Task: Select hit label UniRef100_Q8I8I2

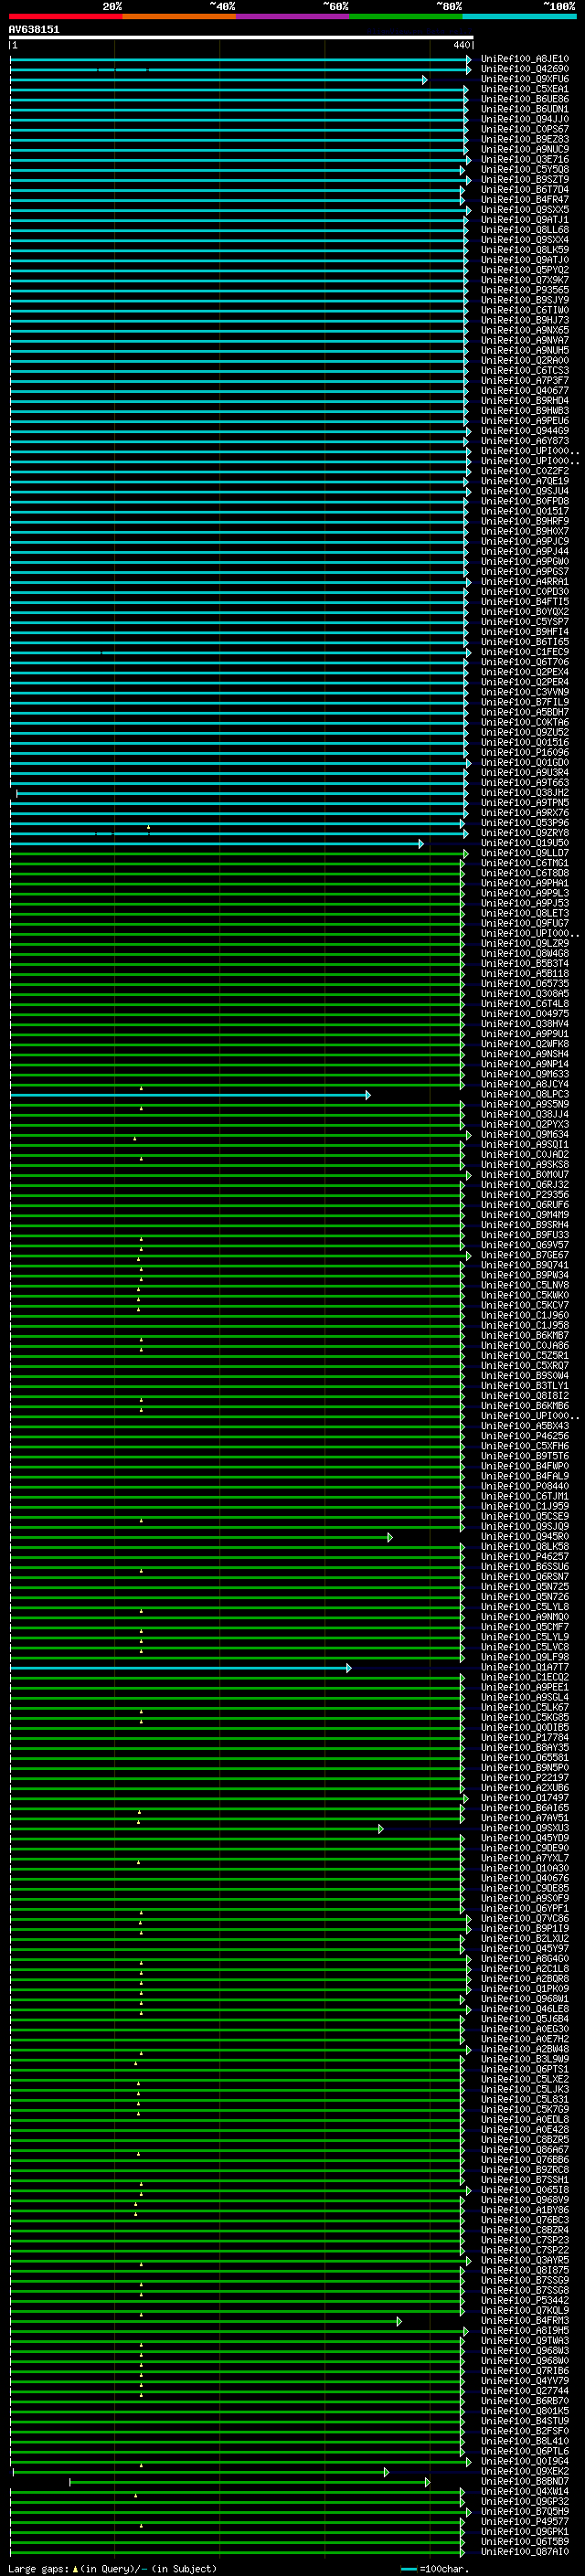Action: 525,1396
